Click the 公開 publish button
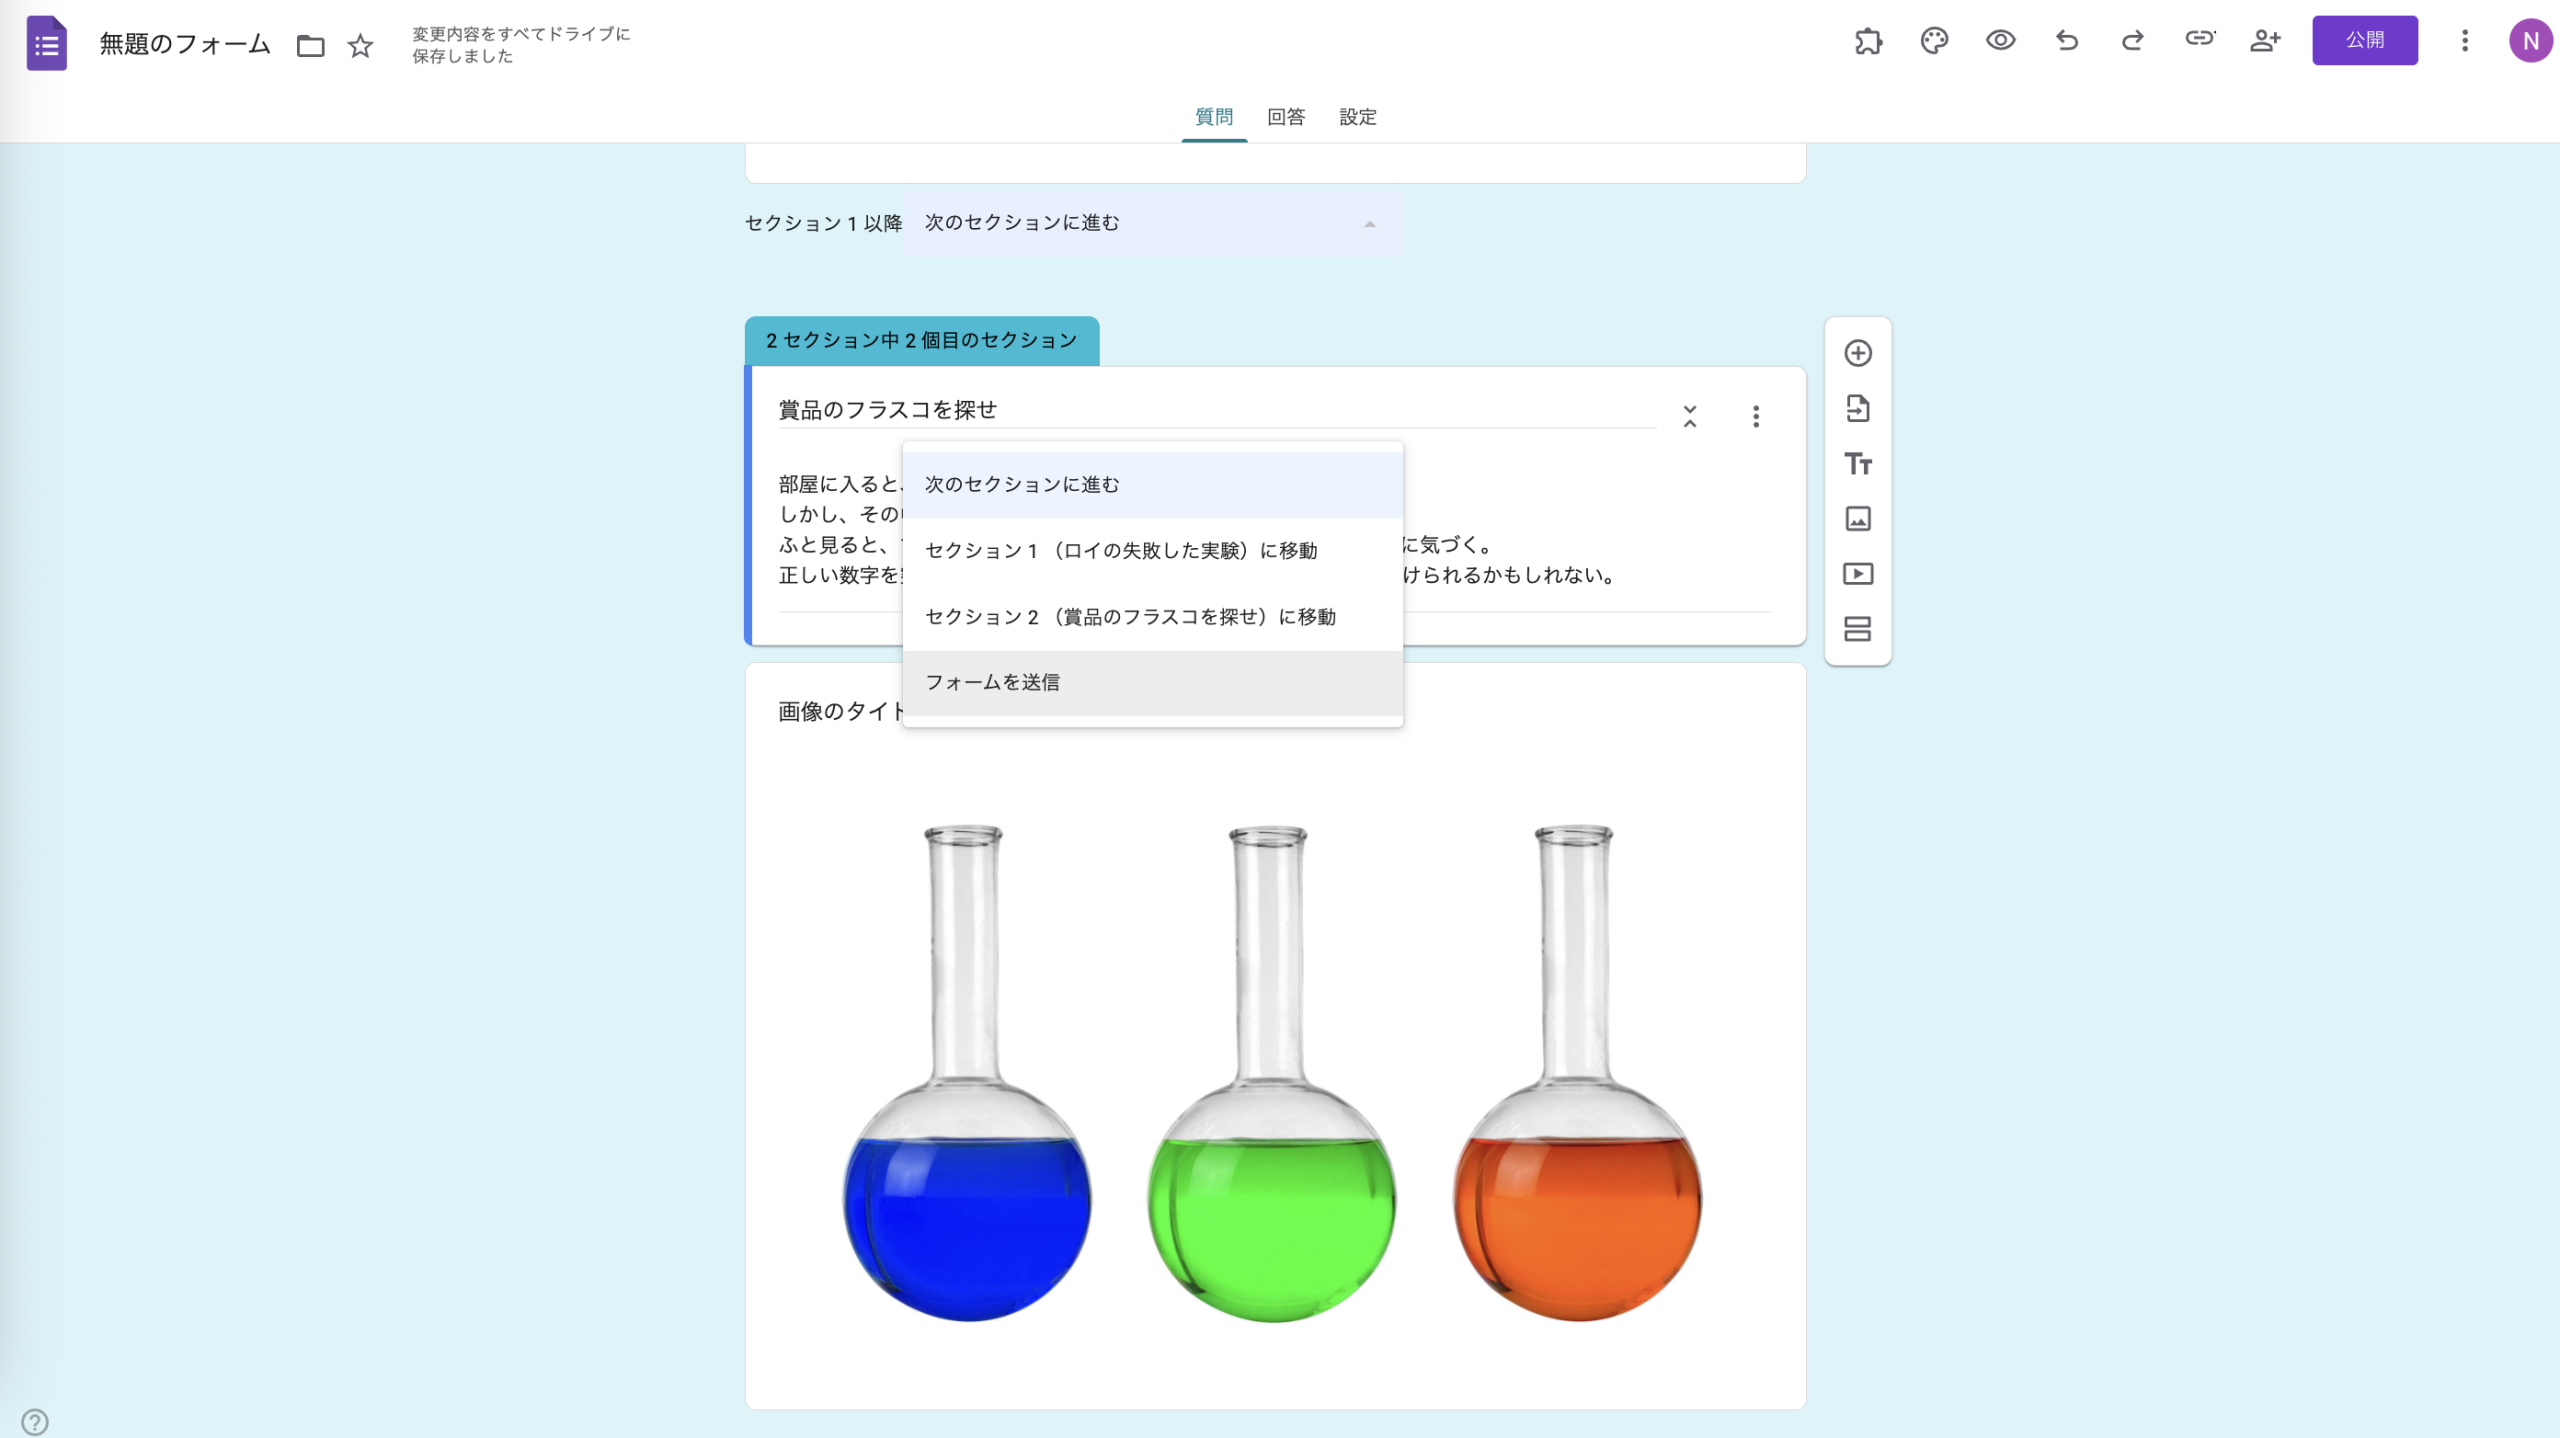The width and height of the screenshot is (2560, 1438). coord(2365,40)
